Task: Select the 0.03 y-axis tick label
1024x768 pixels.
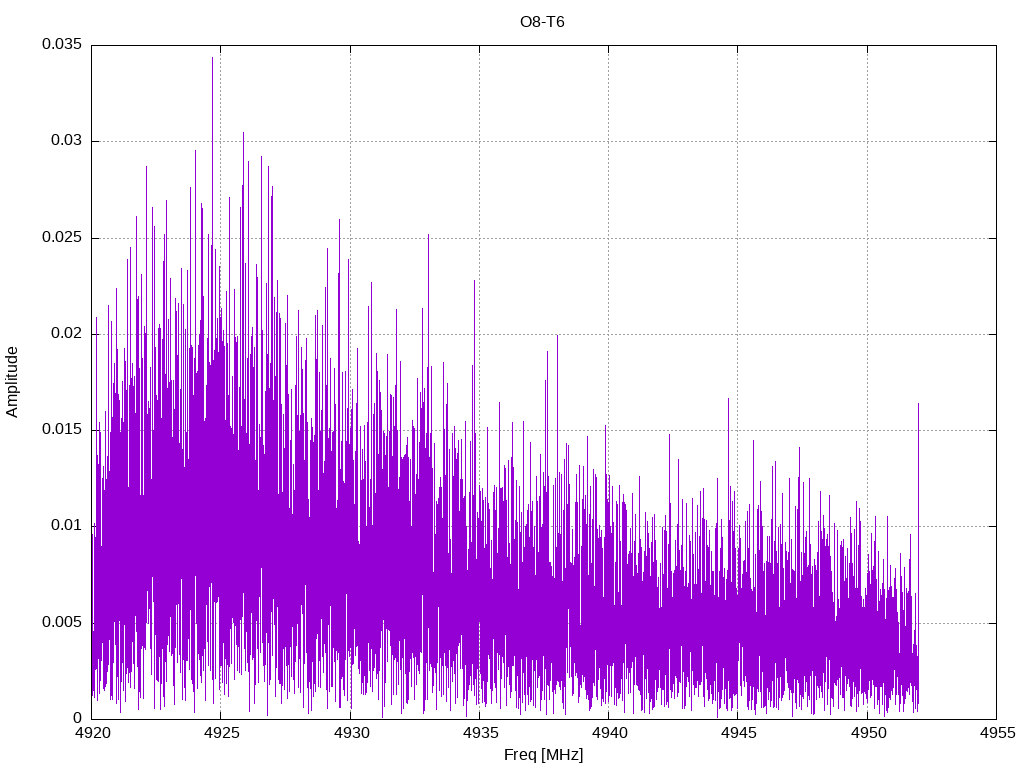Action: tap(65, 141)
